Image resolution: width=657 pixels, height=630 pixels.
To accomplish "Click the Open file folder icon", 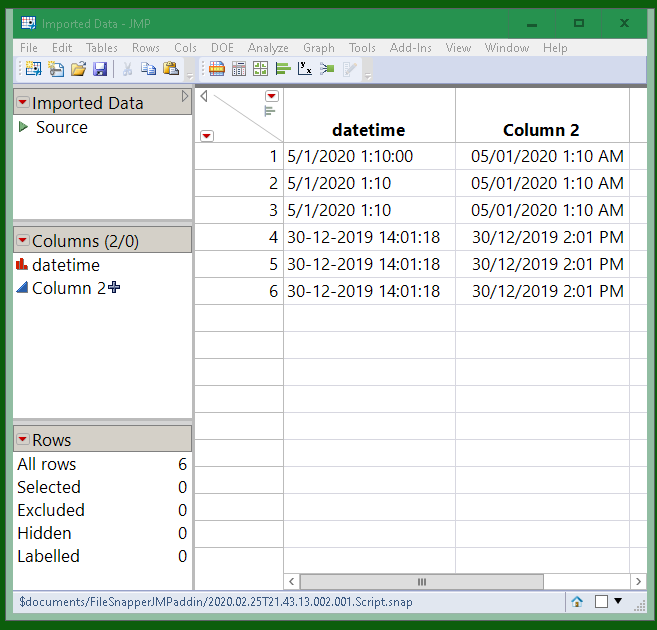I will coord(77,69).
